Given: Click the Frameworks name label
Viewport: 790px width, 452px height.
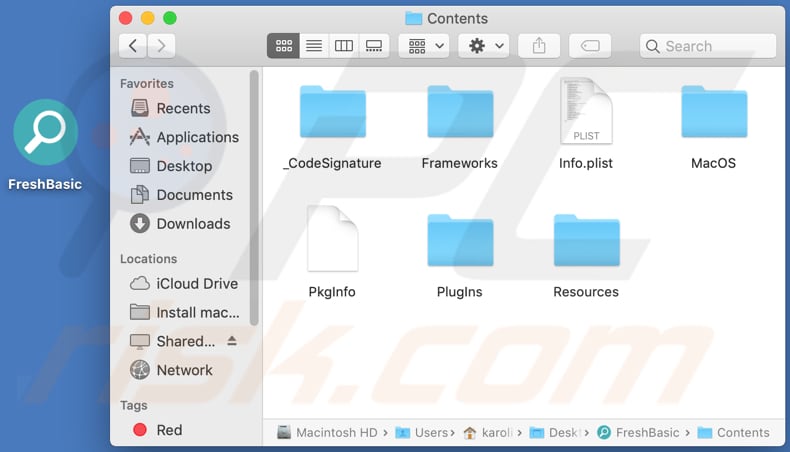Looking at the screenshot, I should click(459, 163).
